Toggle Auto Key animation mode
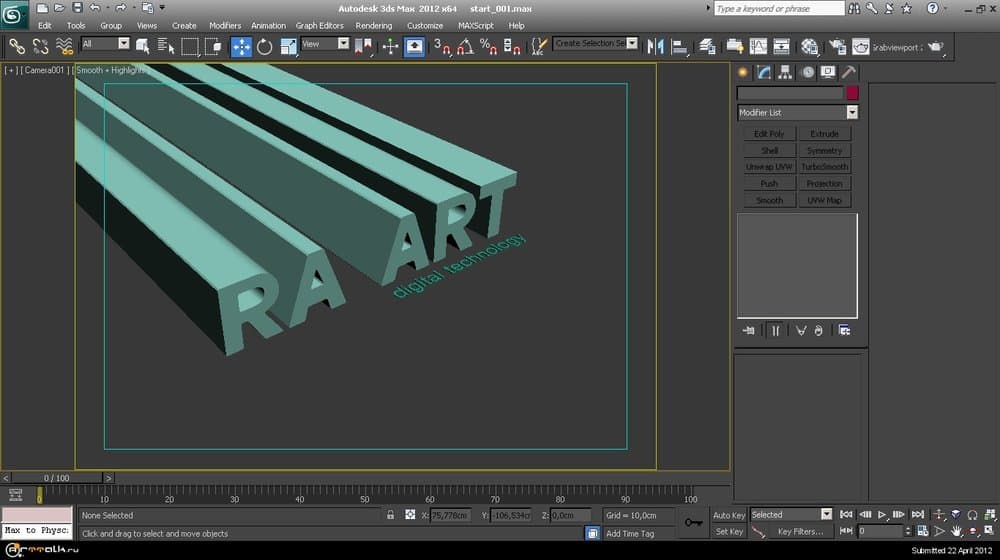 (x=728, y=515)
